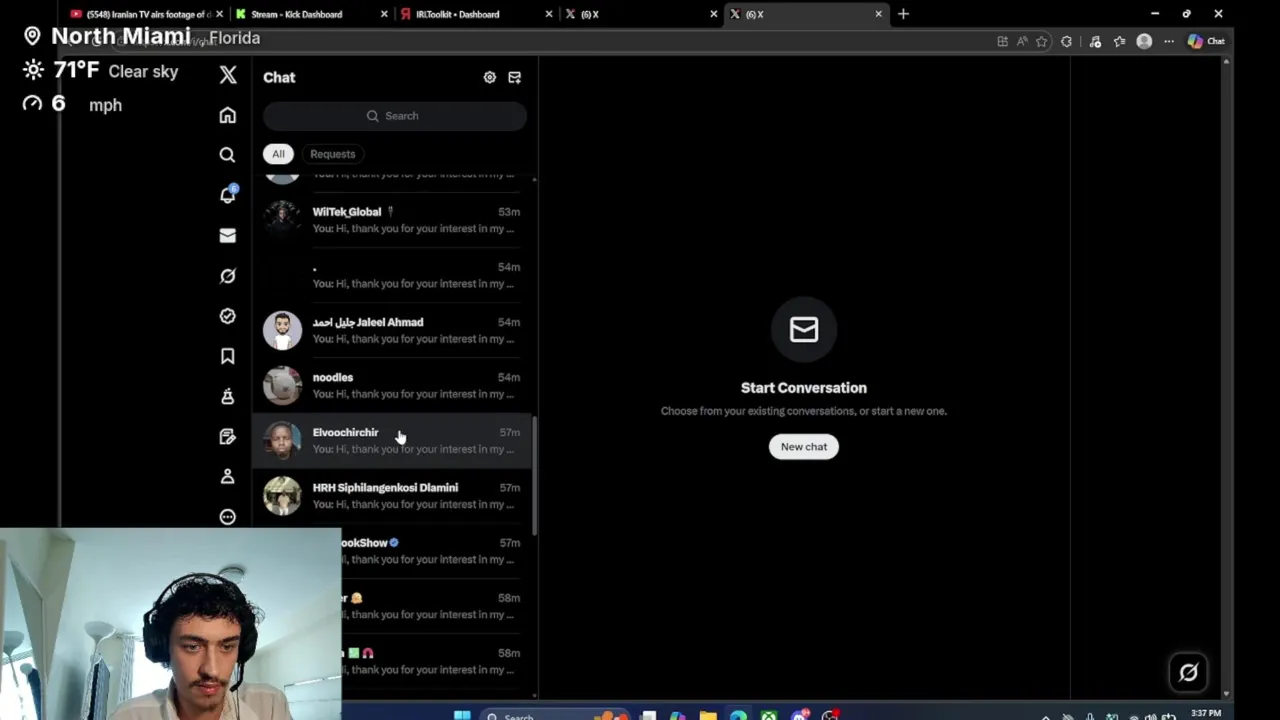Image resolution: width=1280 pixels, height=720 pixels.
Task: Click split screen icon in address bar
Action: [1002, 41]
